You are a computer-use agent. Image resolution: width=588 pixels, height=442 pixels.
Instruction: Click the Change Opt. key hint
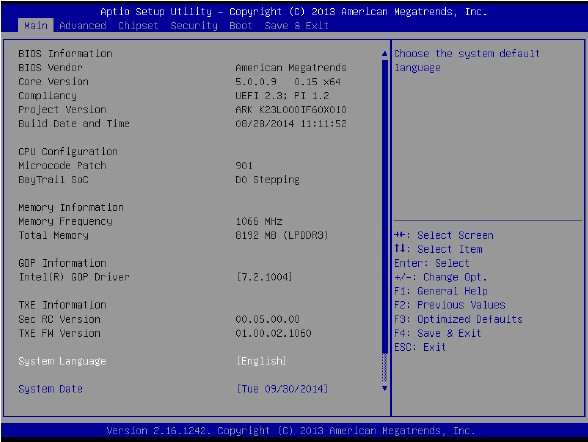[441, 277]
